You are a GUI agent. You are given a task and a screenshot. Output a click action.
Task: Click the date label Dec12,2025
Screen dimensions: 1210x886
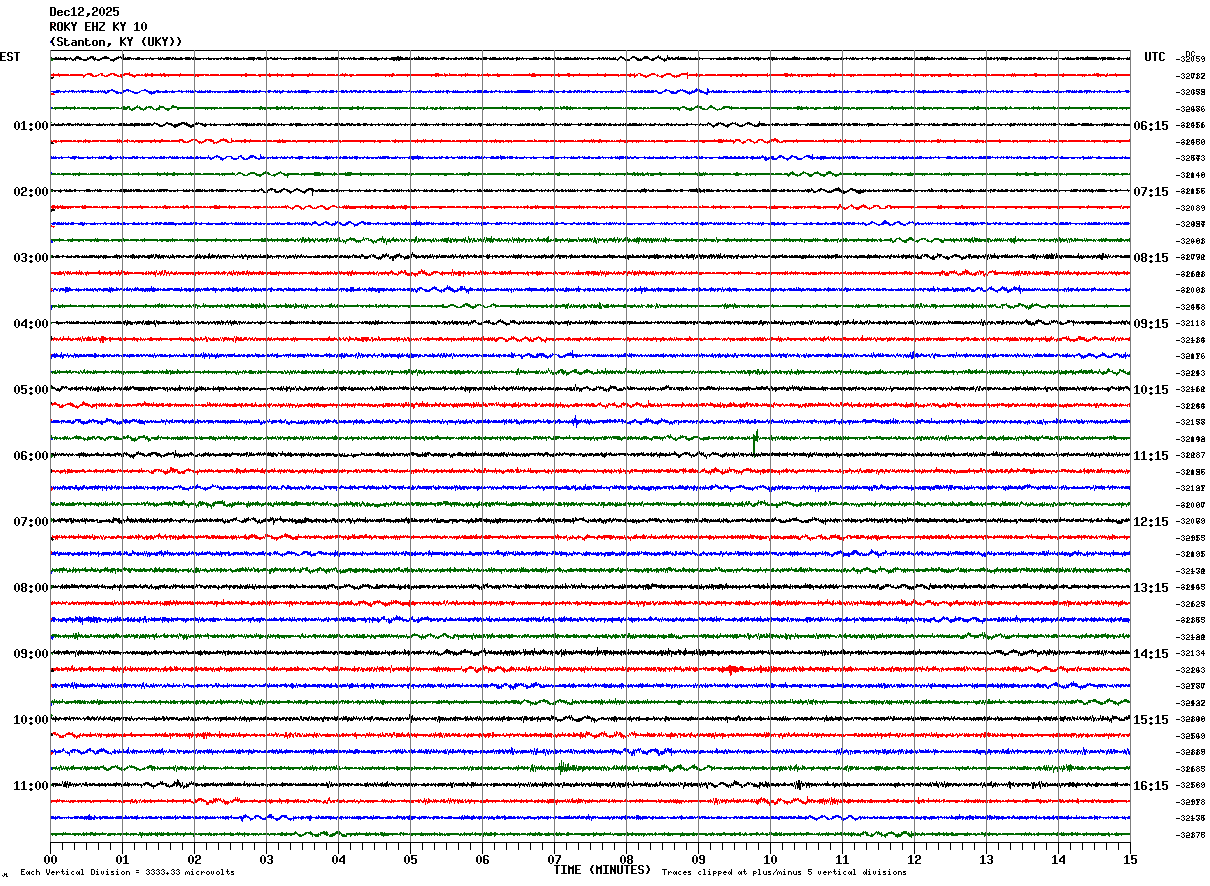pos(84,12)
